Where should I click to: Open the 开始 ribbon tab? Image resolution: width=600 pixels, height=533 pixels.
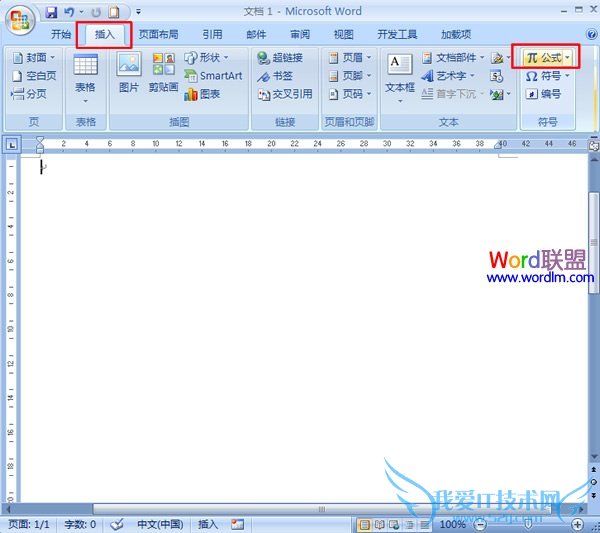pos(61,34)
